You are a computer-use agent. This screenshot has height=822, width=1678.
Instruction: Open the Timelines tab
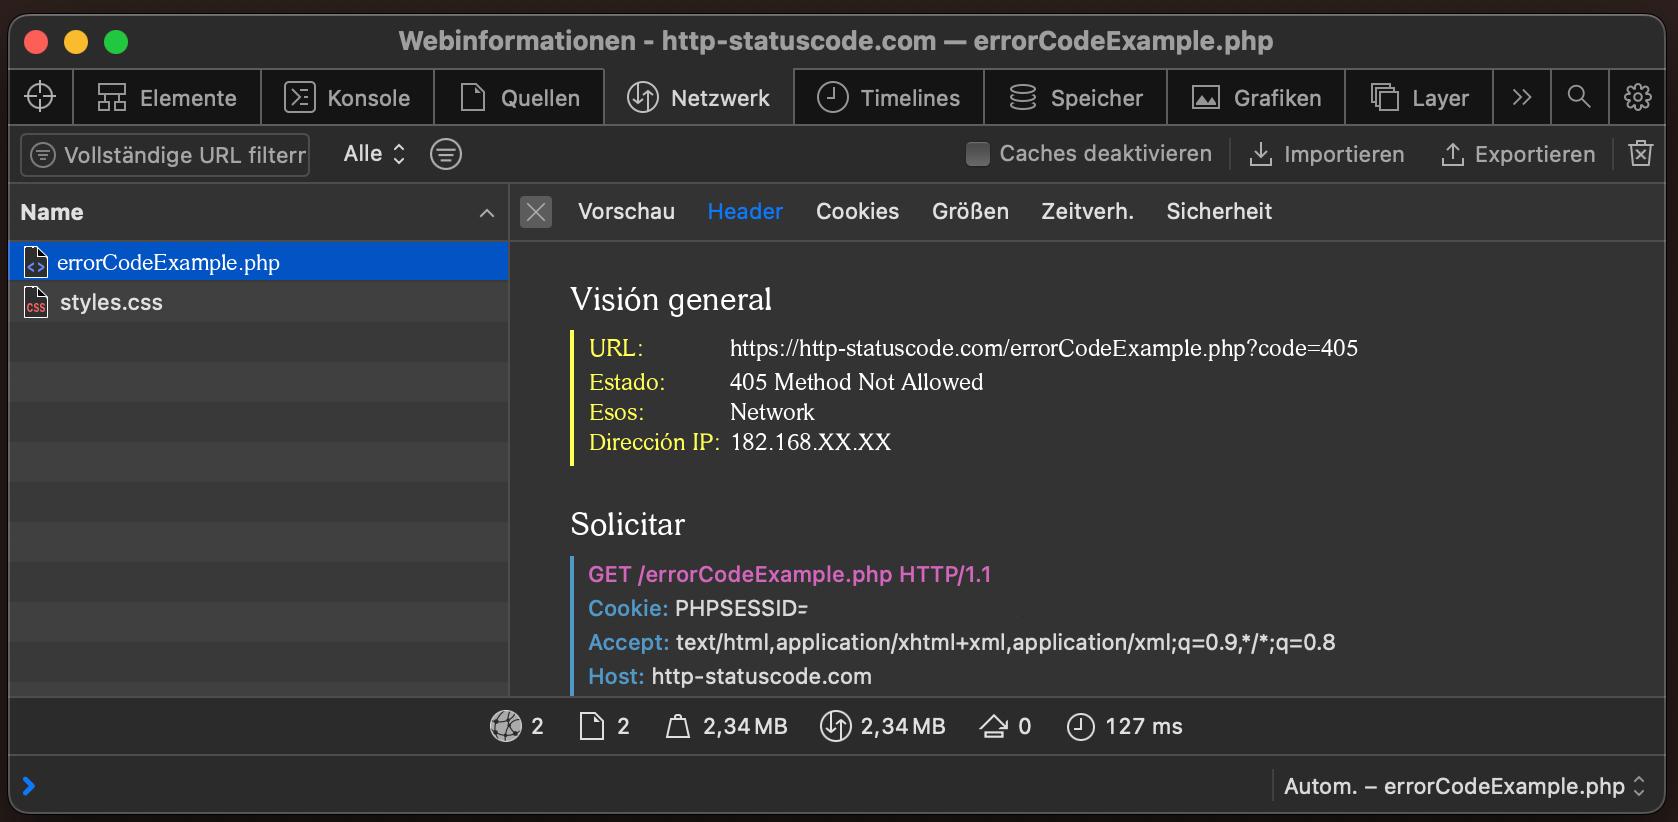pyautogui.click(x=889, y=97)
